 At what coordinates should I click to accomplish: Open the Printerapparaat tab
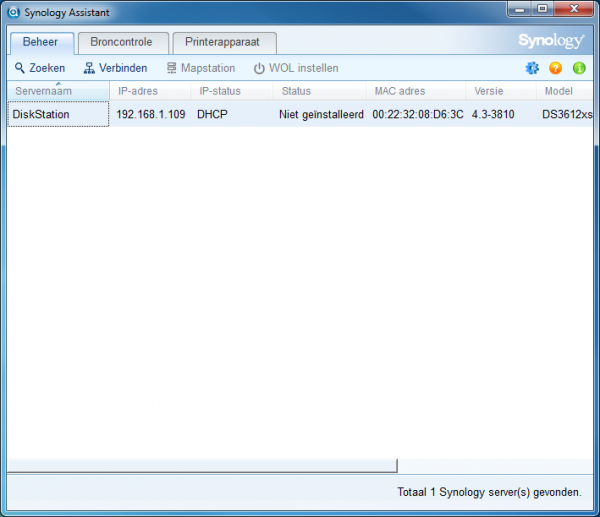click(224, 42)
